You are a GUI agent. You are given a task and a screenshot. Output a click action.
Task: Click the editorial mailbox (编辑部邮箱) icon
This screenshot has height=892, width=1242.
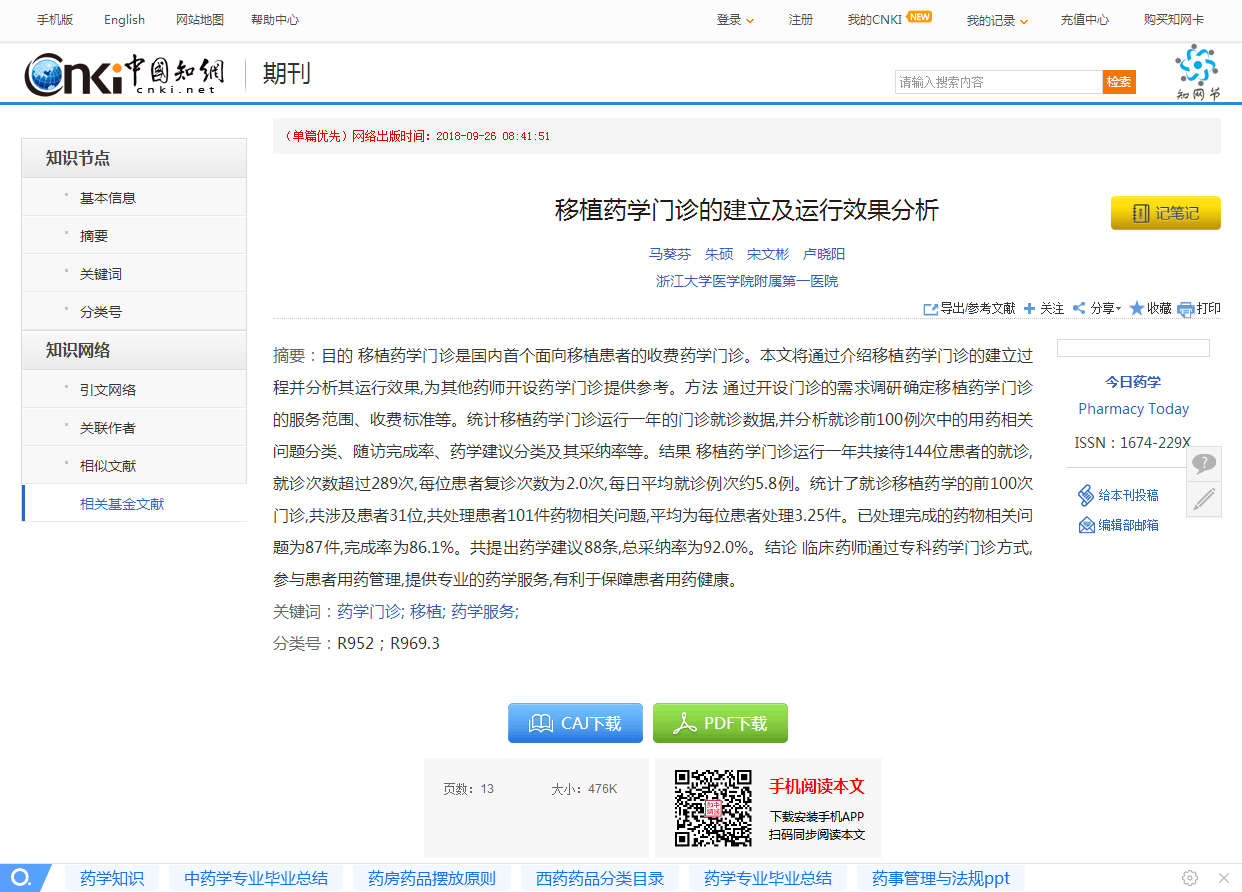click(1086, 525)
